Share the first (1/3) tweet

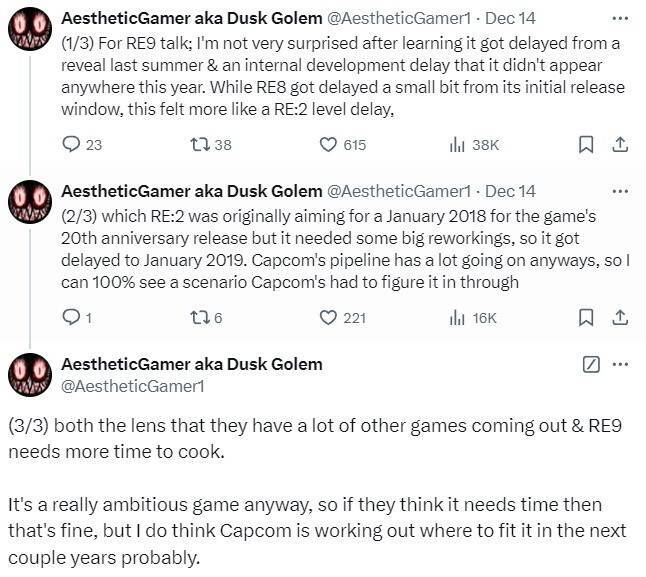tap(619, 145)
